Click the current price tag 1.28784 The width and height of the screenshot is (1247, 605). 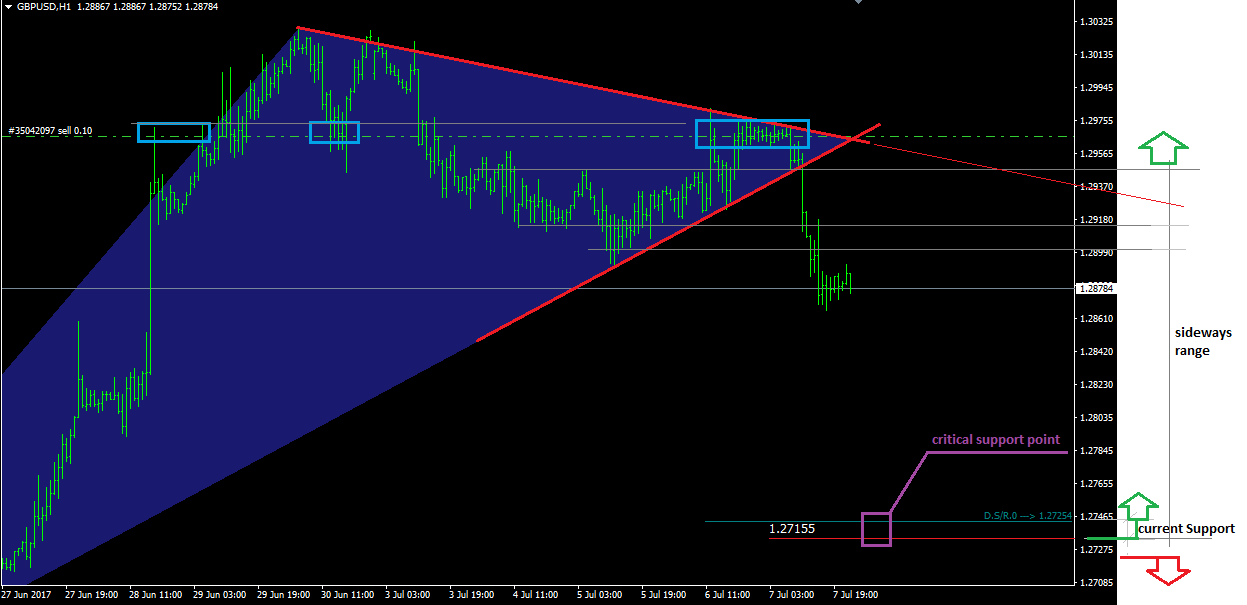point(1094,288)
